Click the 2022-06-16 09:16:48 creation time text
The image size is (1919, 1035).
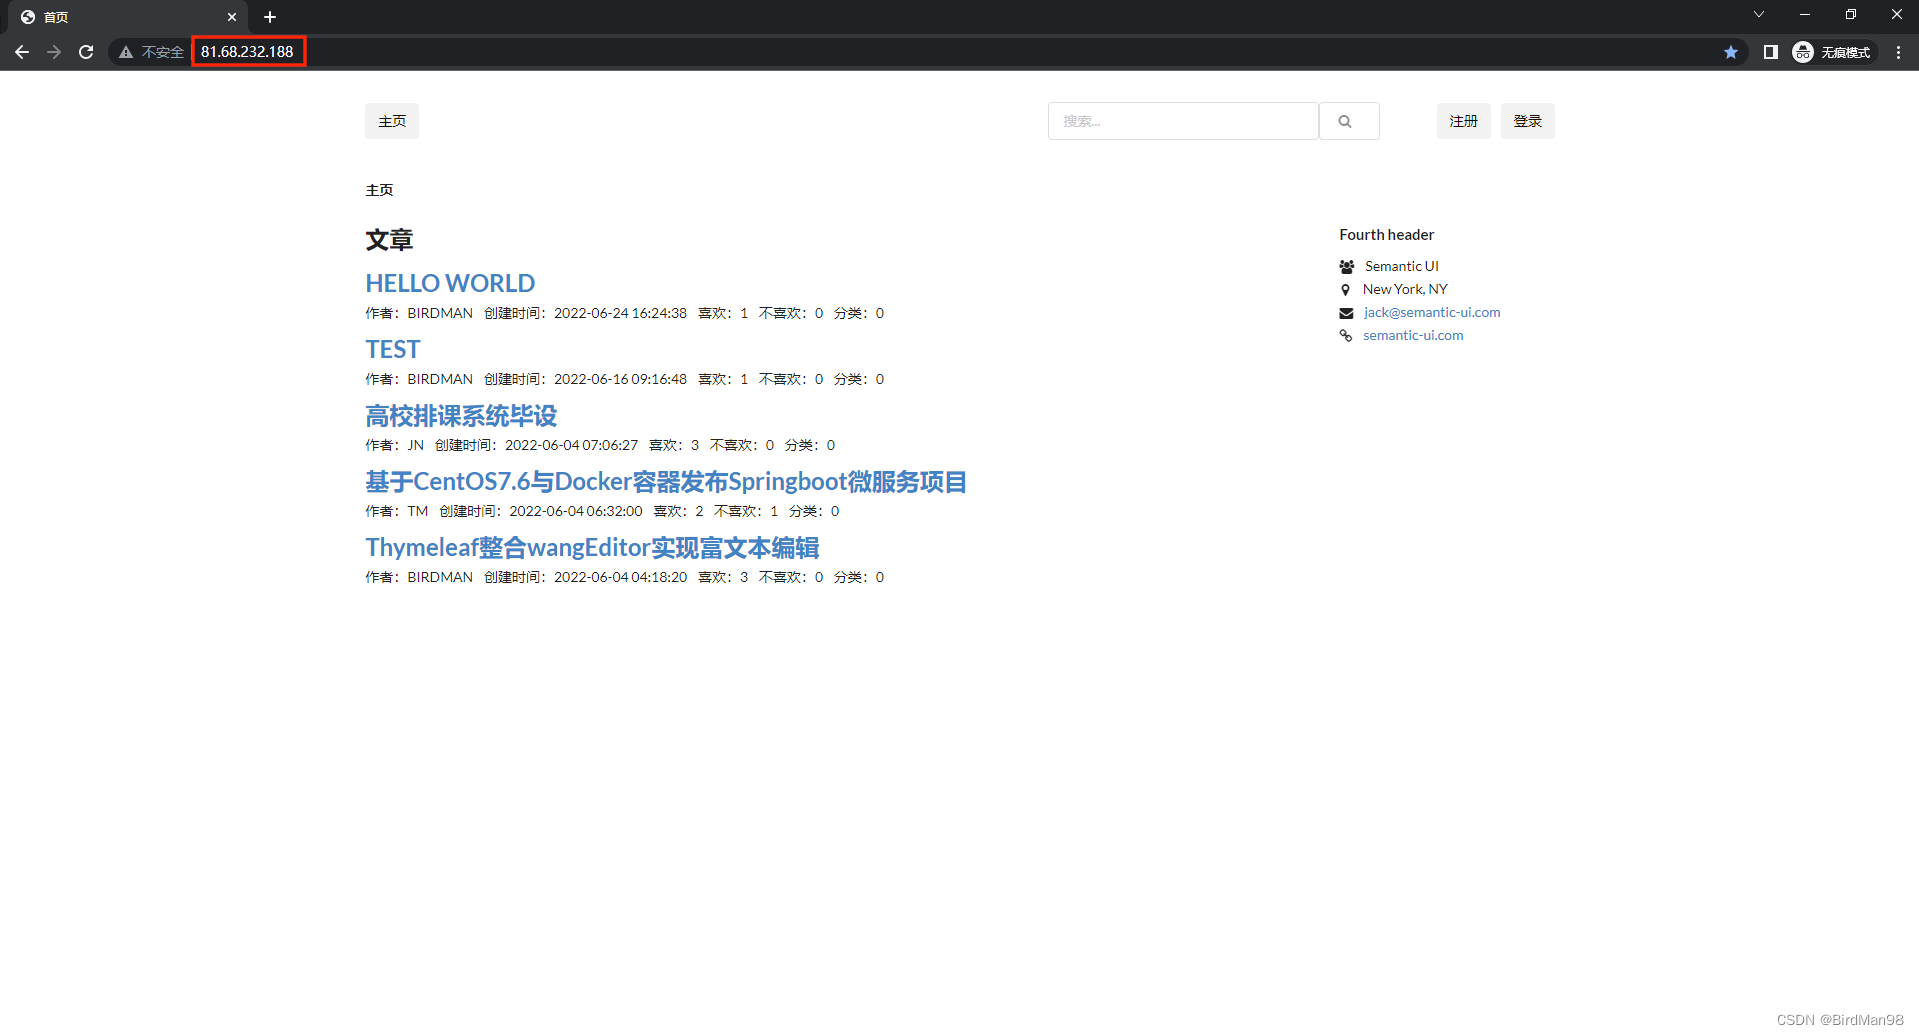(620, 379)
